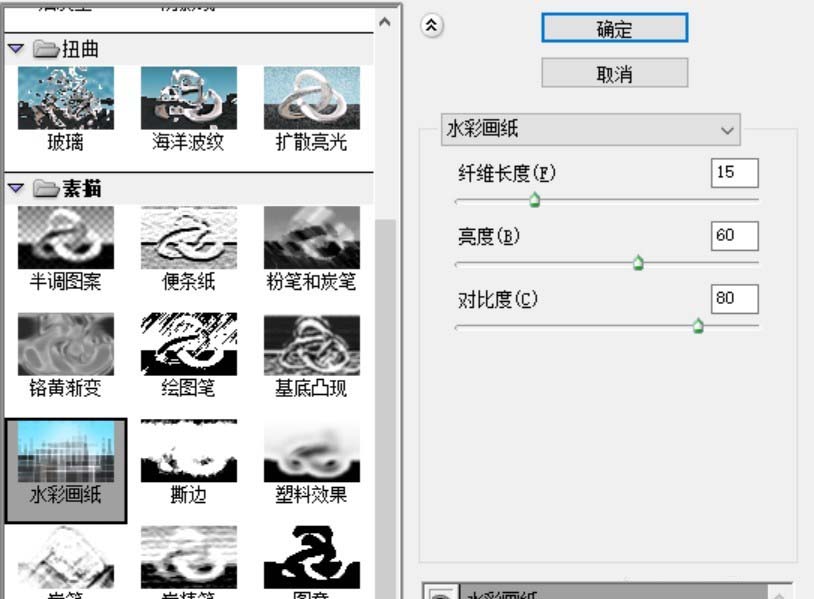Click the 亮度 slider handle
814x599 pixels.
[x=638, y=263]
